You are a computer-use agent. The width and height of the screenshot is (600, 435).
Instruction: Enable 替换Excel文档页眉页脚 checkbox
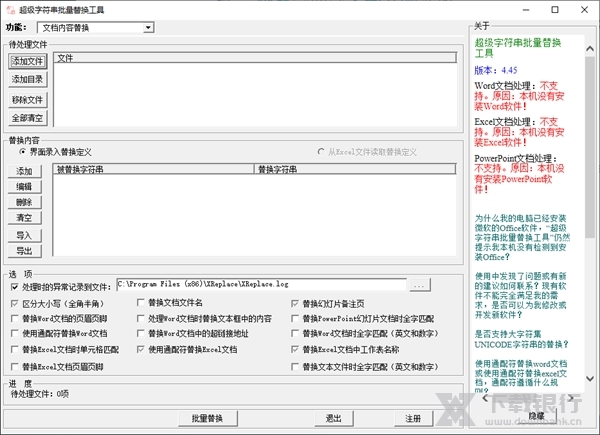[x=15, y=367]
